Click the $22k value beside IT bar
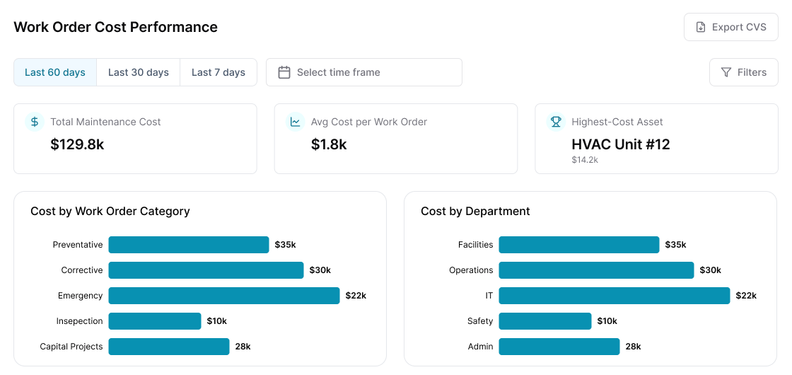This screenshot has height=375, width=792. pos(746,296)
